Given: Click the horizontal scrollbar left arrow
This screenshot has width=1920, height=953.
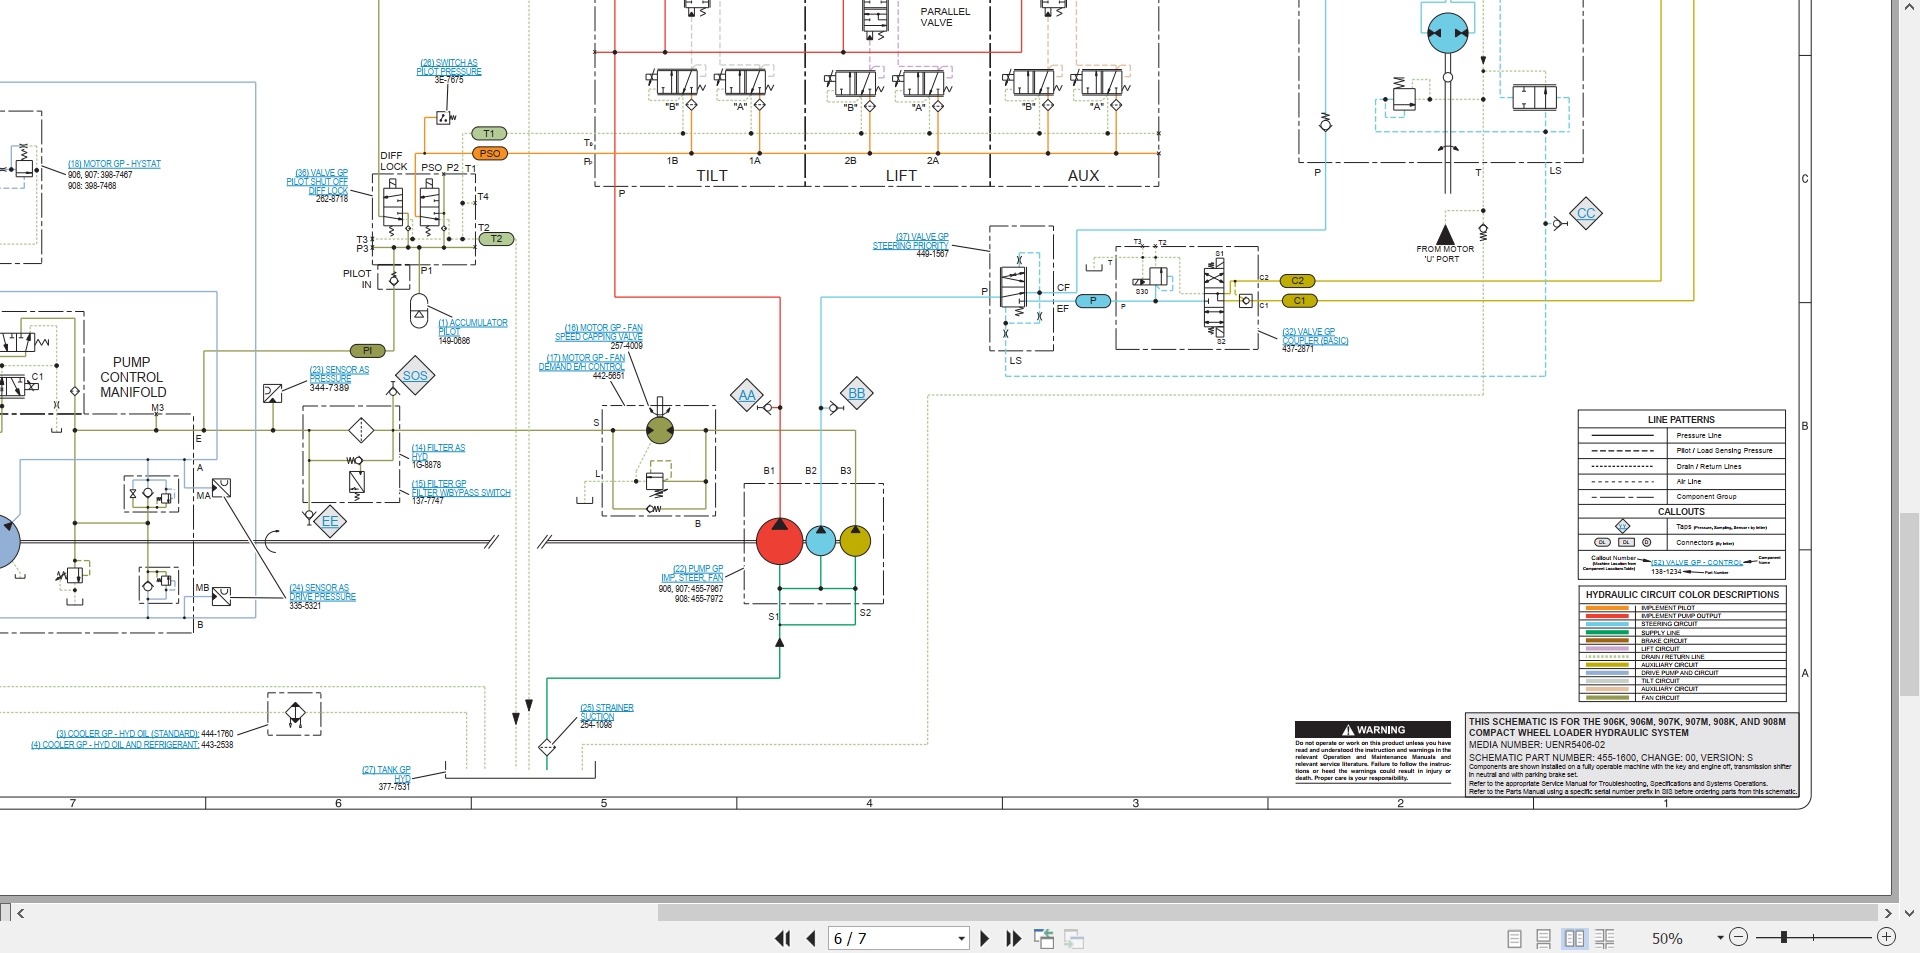Looking at the screenshot, I should tap(21, 912).
